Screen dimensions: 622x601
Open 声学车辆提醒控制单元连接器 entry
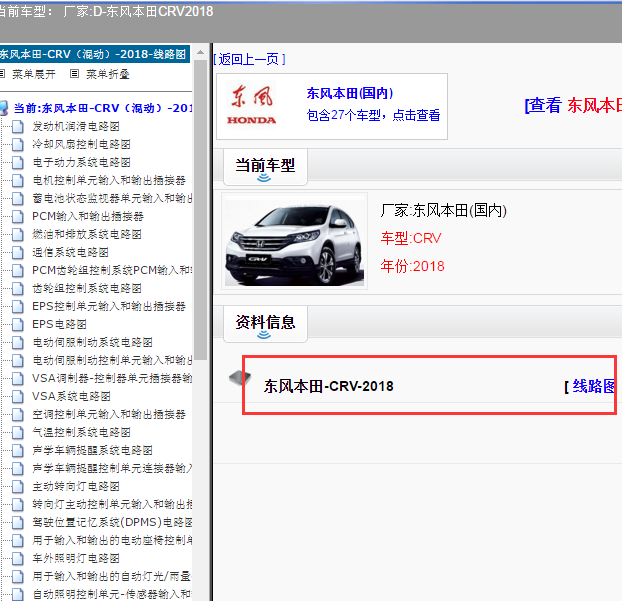(x=112, y=469)
